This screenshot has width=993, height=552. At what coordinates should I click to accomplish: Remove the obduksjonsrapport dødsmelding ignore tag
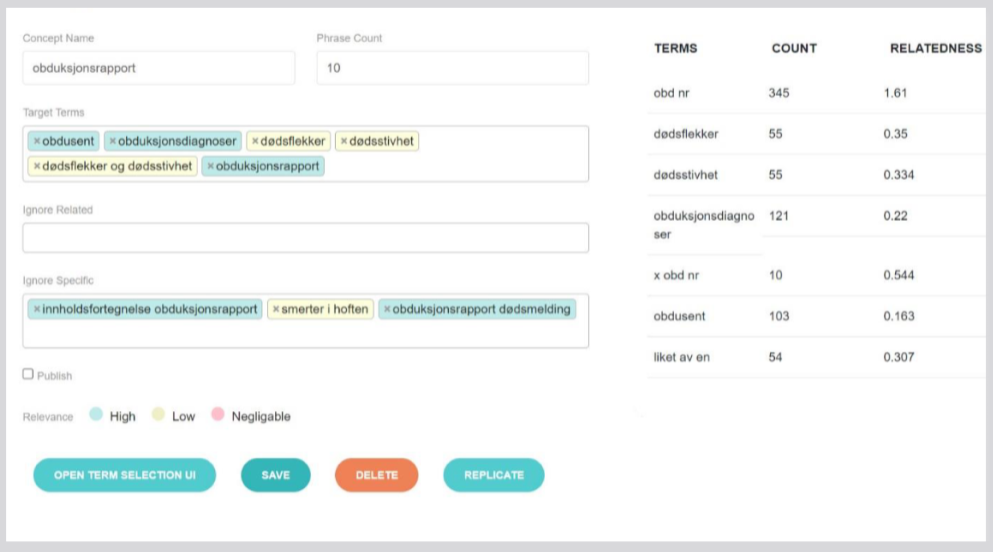(387, 309)
